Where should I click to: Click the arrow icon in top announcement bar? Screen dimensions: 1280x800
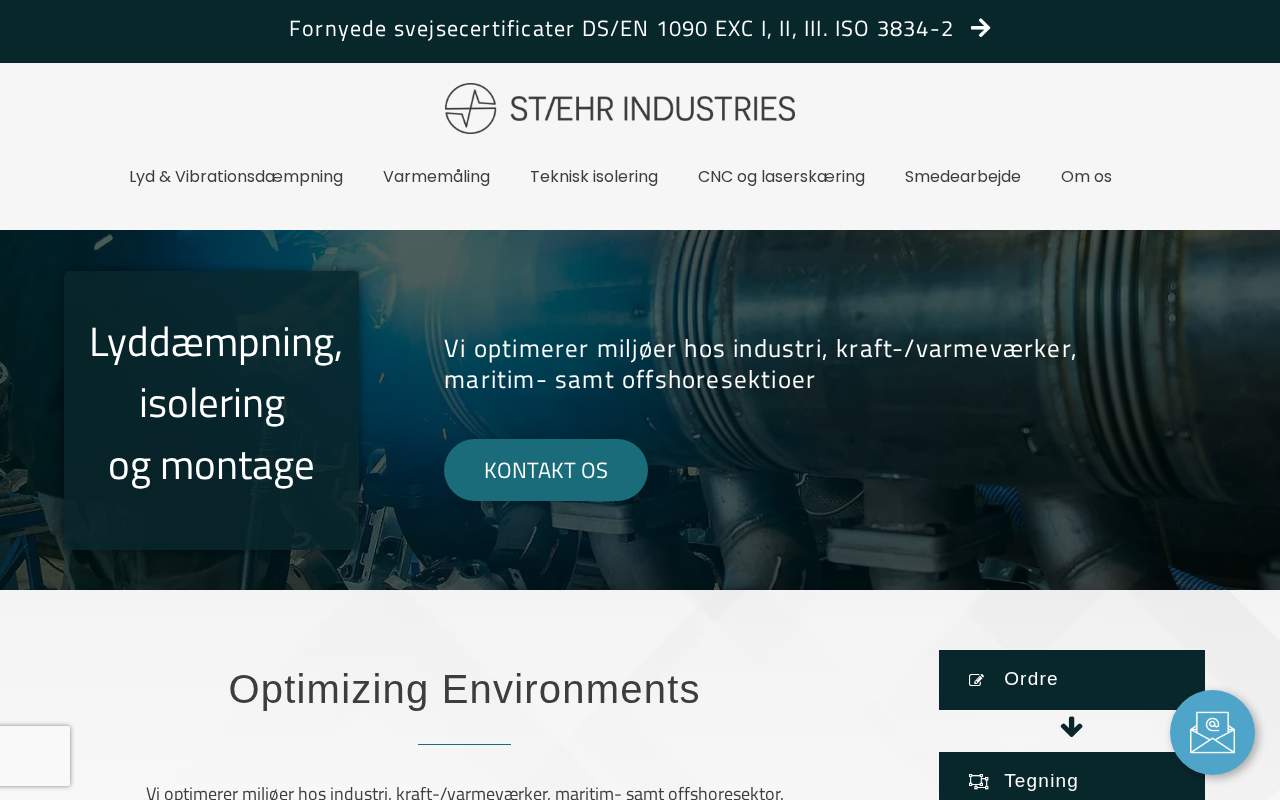[x=981, y=28]
